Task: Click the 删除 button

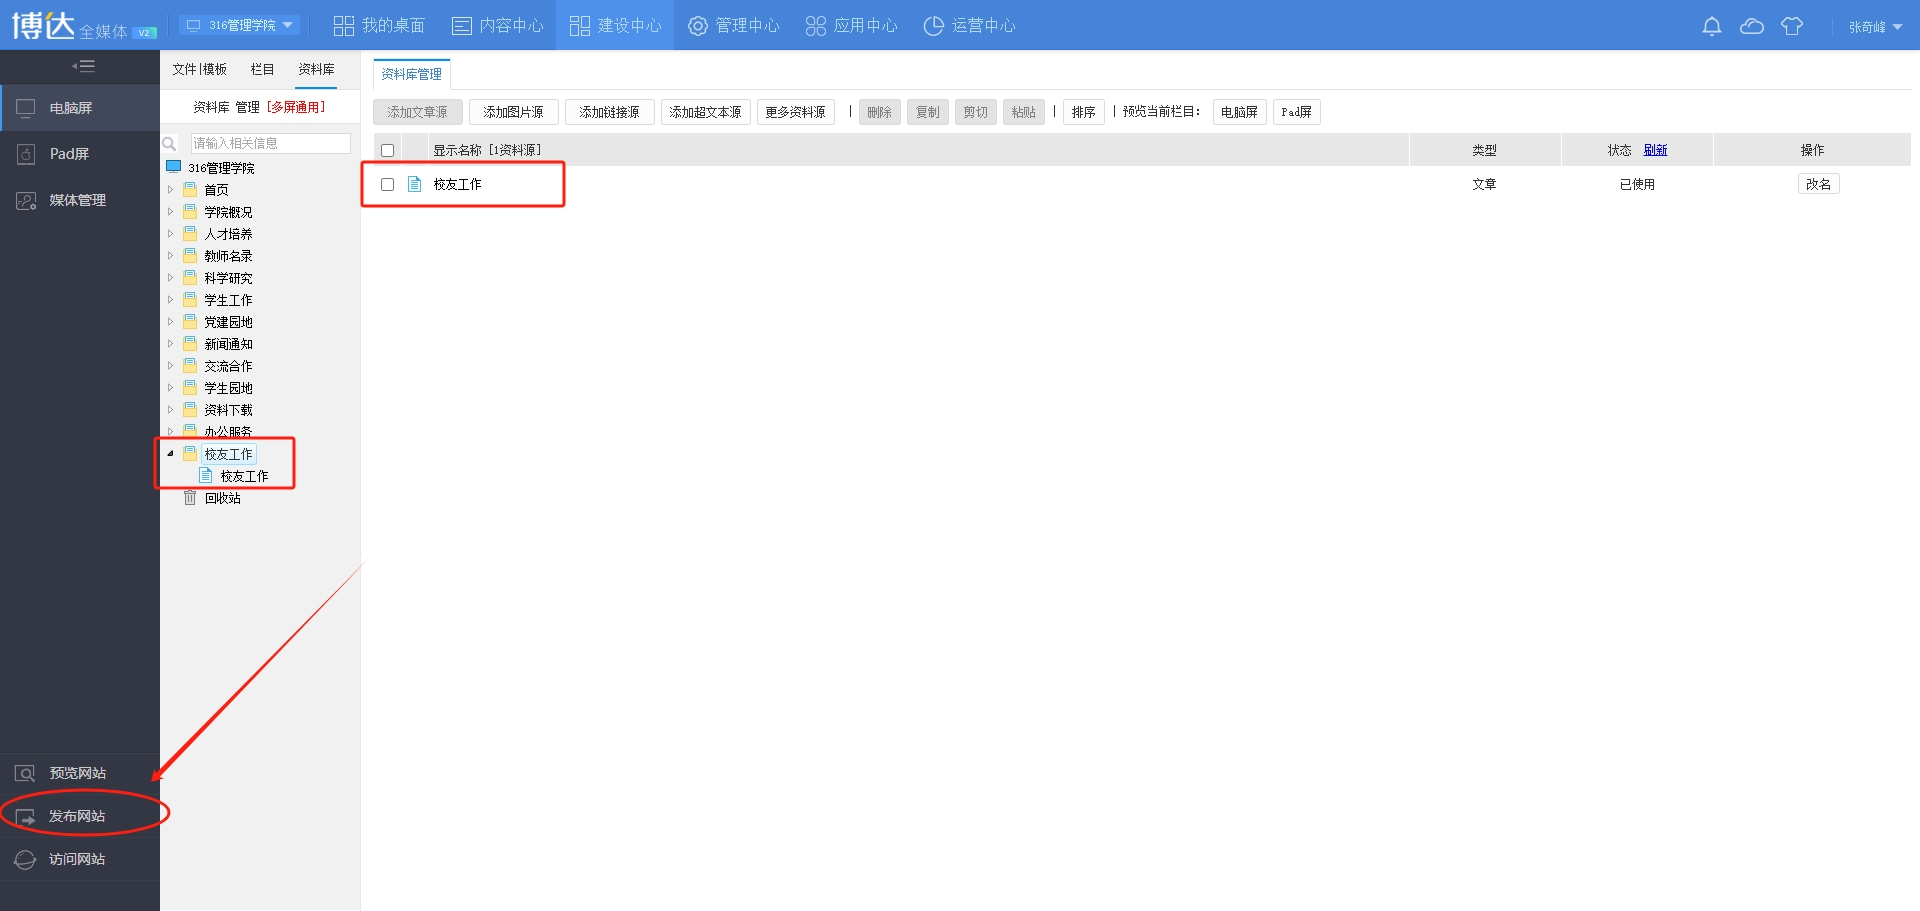Action: (880, 112)
